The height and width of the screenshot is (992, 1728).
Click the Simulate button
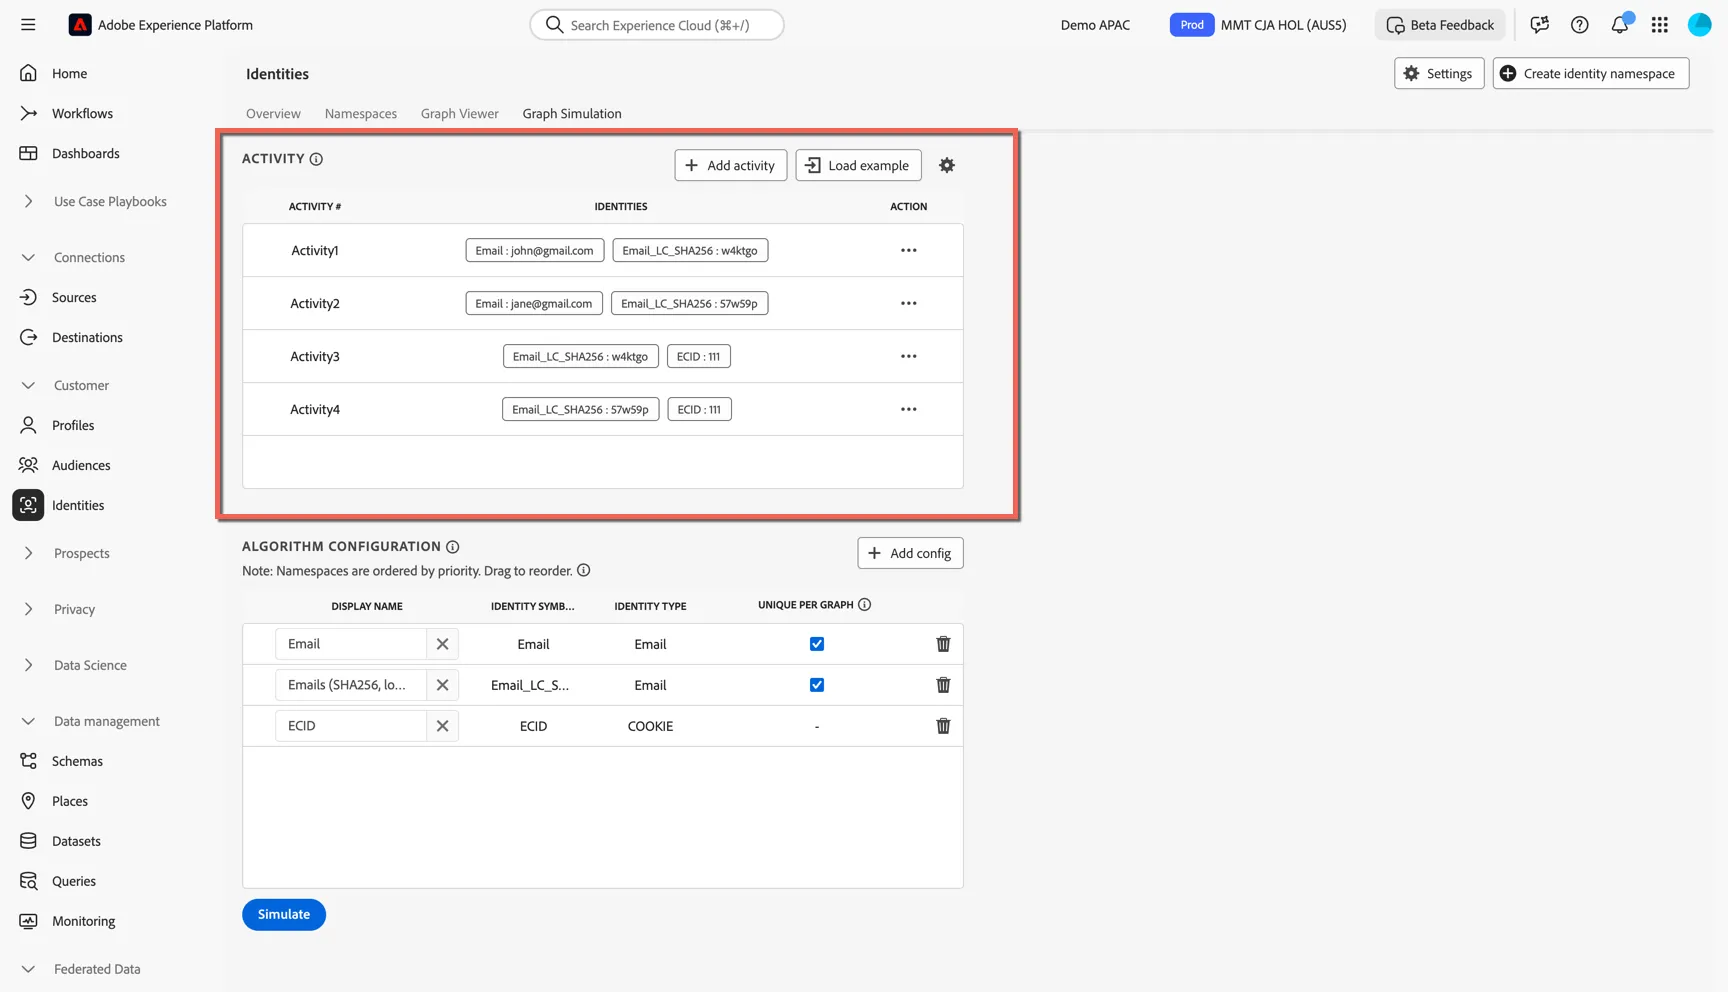[284, 914]
